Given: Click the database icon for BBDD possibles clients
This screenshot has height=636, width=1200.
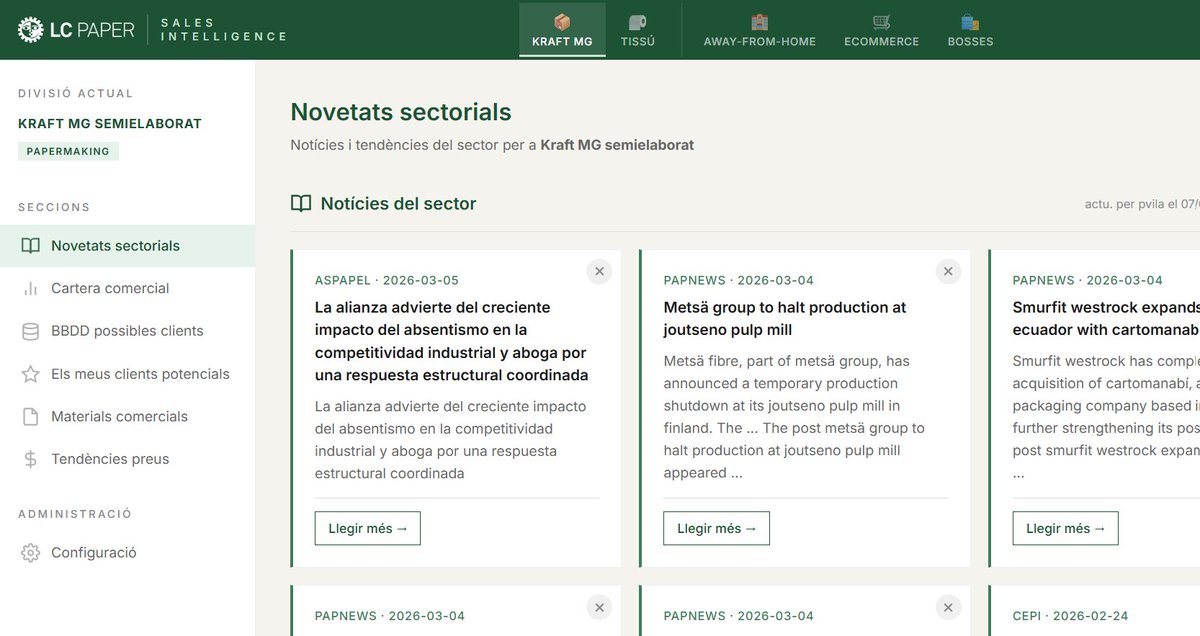Looking at the screenshot, I should pyautogui.click(x=31, y=331).
